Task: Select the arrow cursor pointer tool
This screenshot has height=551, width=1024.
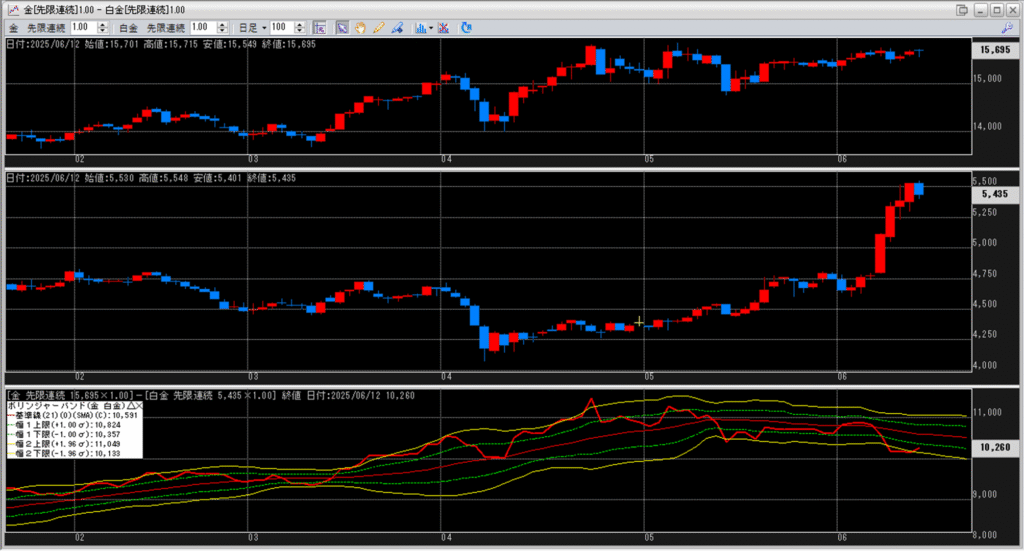Action: pos(341,27)
